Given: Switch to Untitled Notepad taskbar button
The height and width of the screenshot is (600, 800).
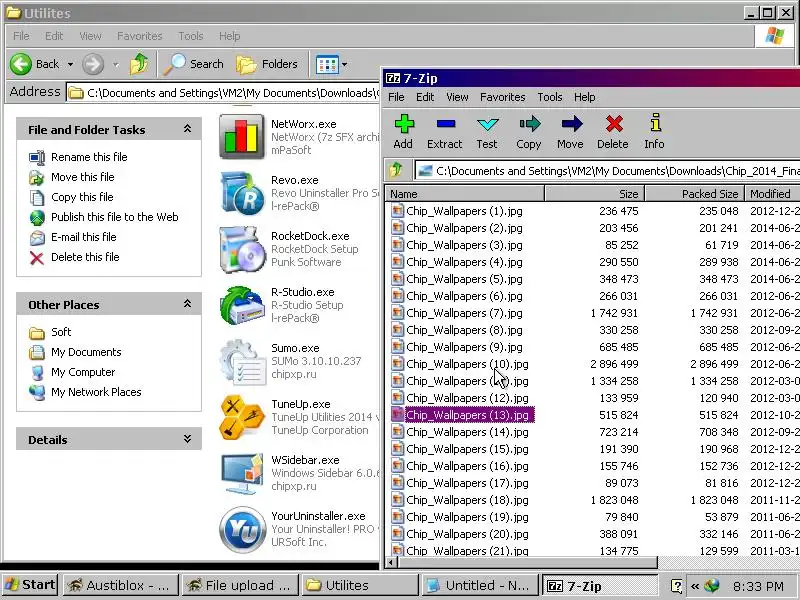Looking at the screenshot, I should 479,585.
